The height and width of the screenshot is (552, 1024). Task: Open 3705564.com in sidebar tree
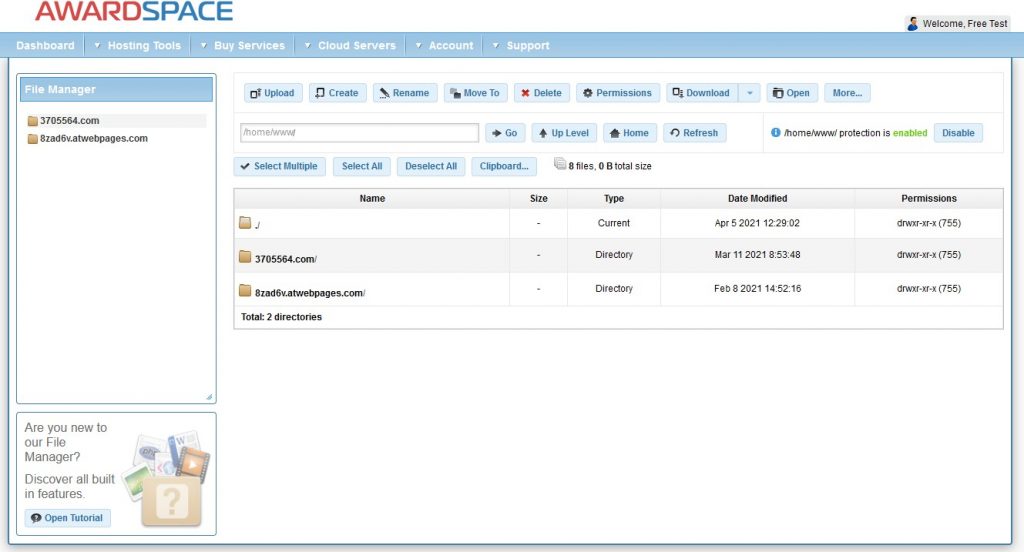pos(69,121)
